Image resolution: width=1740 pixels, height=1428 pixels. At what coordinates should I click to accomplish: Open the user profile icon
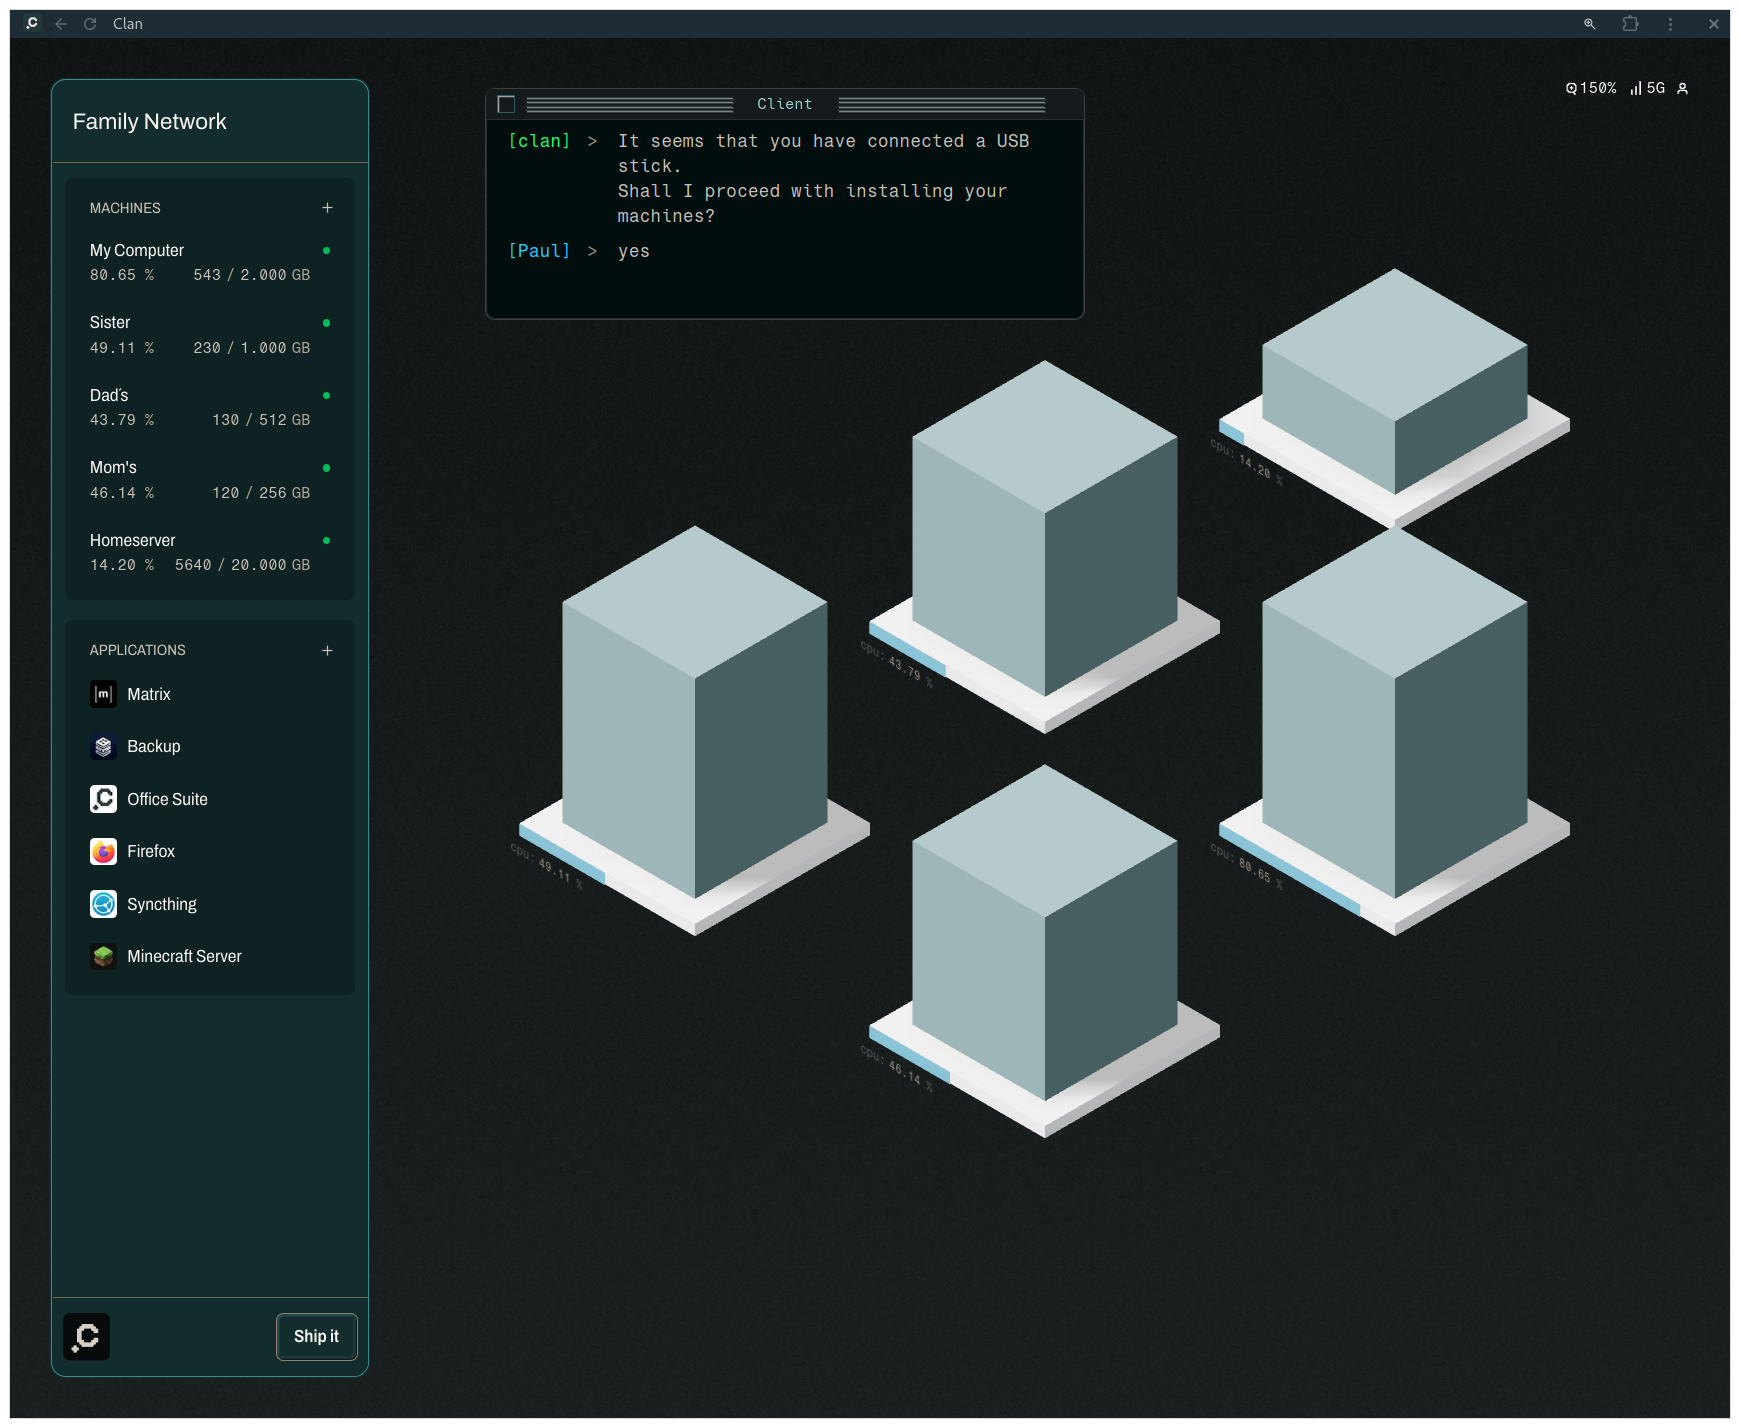pos(1683,89)
